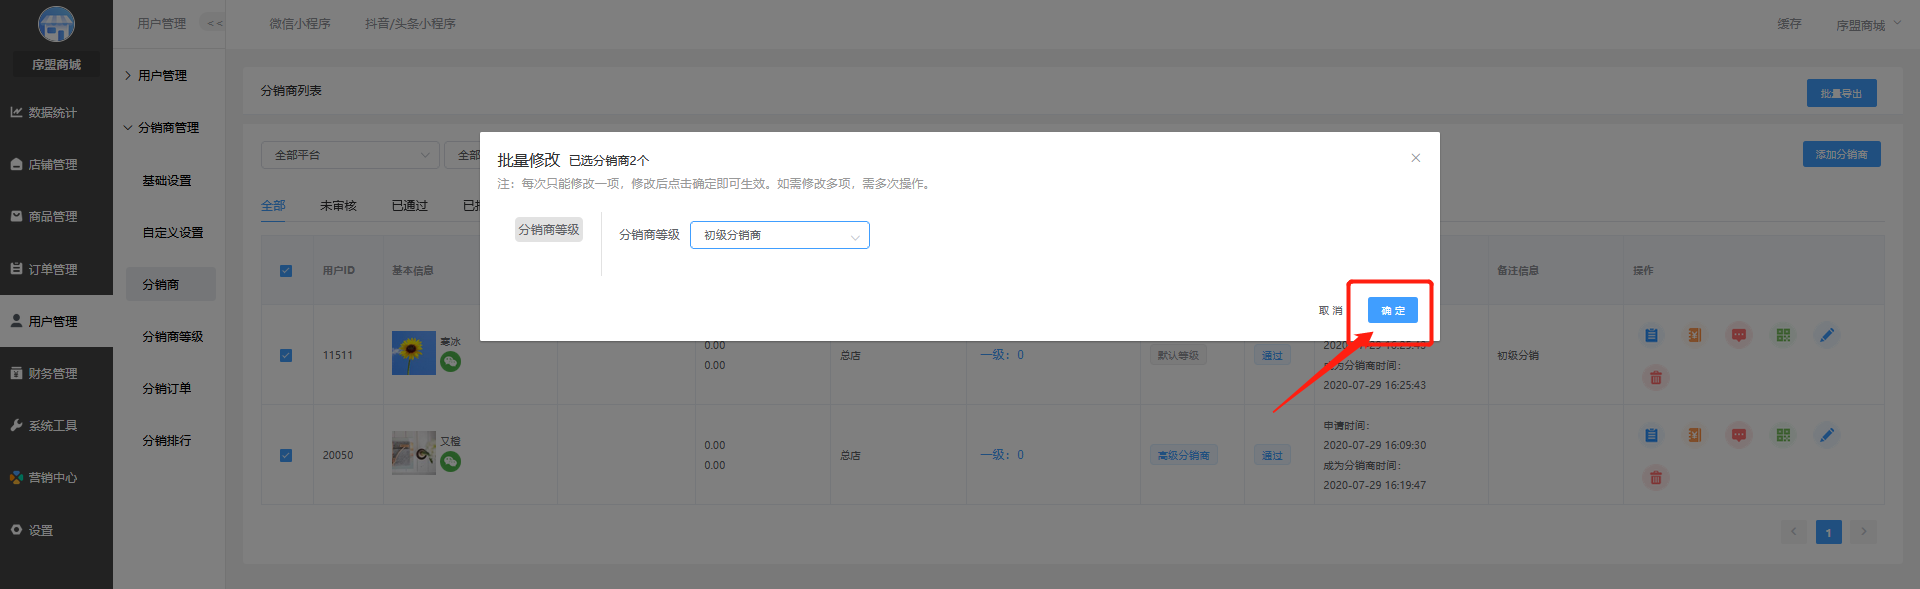1920x589 pixels.
Task: Open the orange ledger icon for user 11511
Action: click(1695, 335)
